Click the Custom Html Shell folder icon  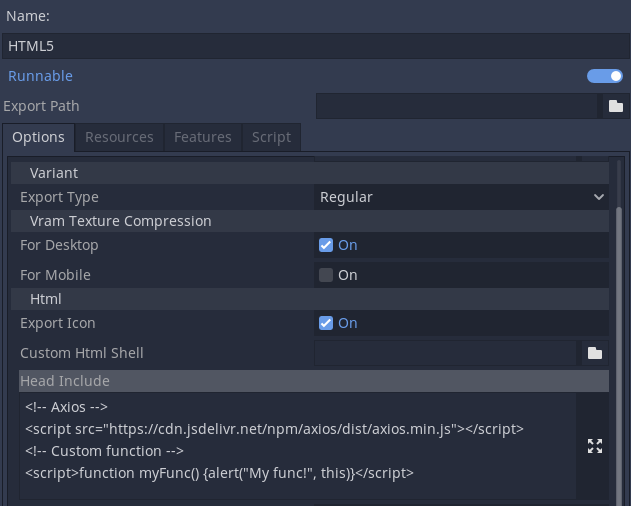point(594,353)
